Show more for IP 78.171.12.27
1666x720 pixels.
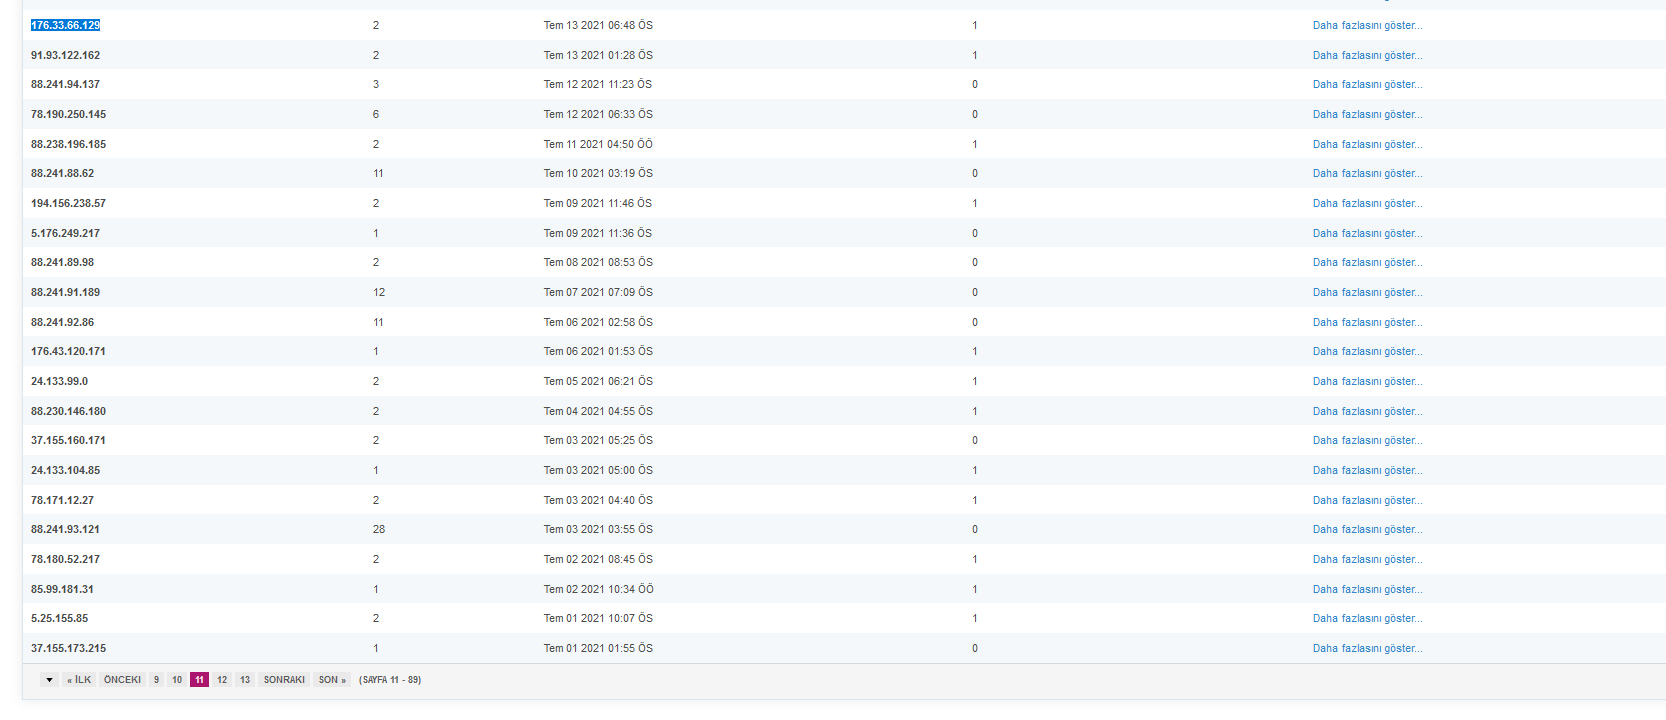pos(1367,500)
